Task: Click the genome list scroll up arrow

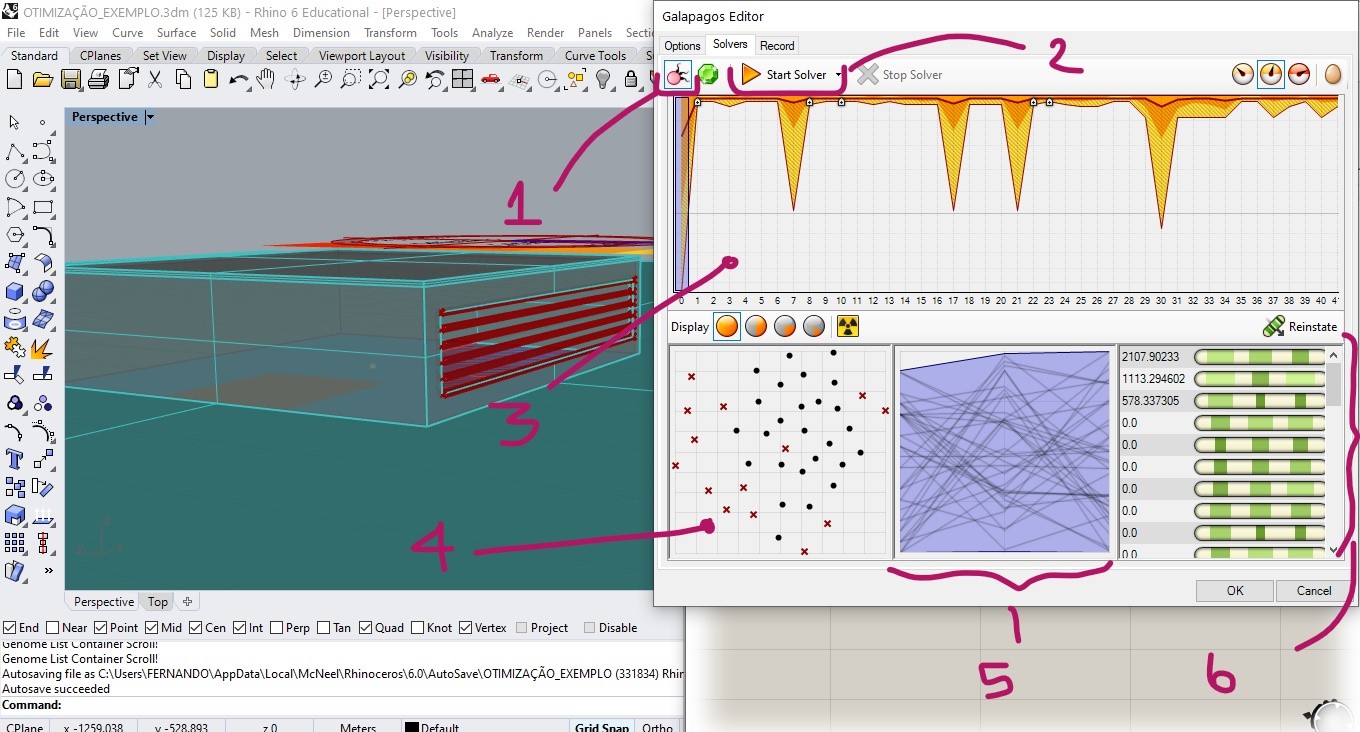Action: [x=1334, y=354]
